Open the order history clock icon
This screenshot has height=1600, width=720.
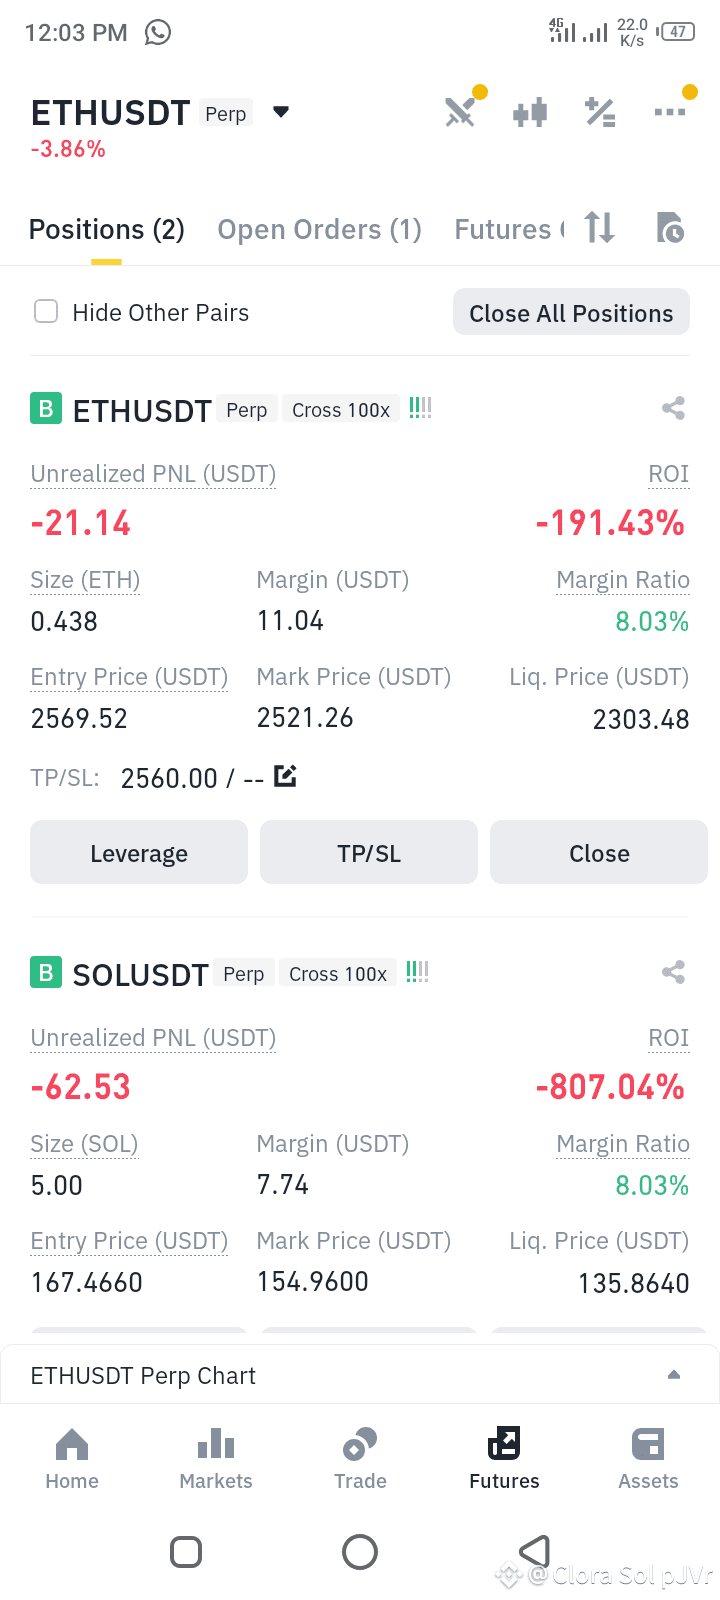coord(670,228)
